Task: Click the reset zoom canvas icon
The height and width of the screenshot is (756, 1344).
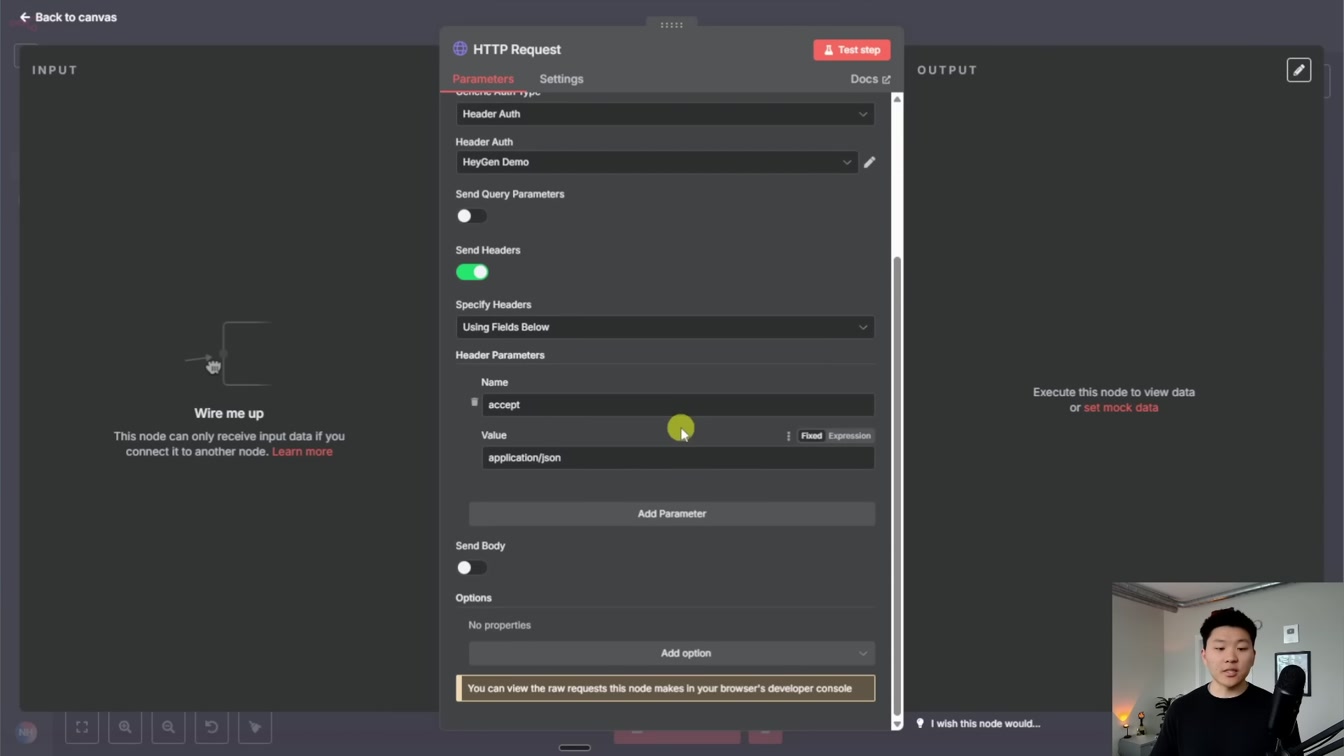Action: tap(211, 728)
